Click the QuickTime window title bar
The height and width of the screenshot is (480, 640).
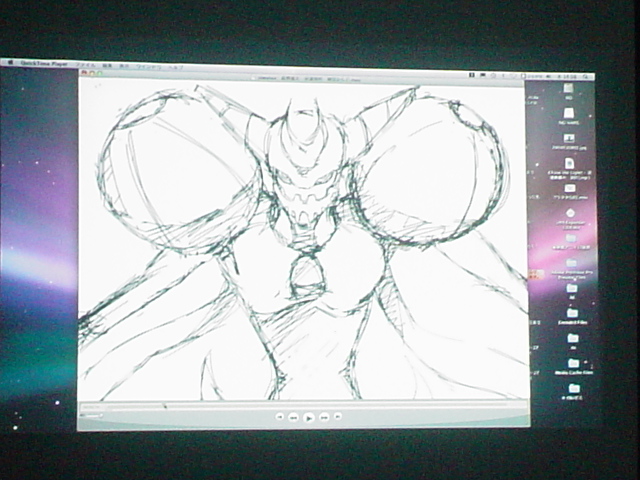(302, 78)
